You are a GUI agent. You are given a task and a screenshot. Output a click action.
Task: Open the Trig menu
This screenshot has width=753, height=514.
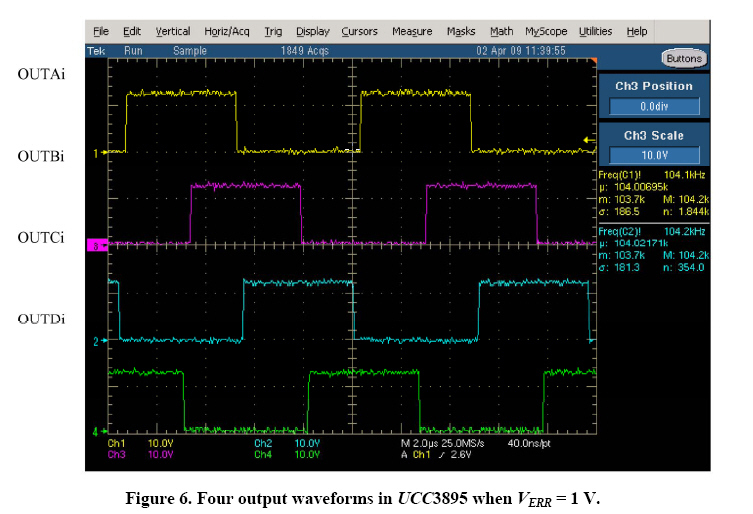273,31
